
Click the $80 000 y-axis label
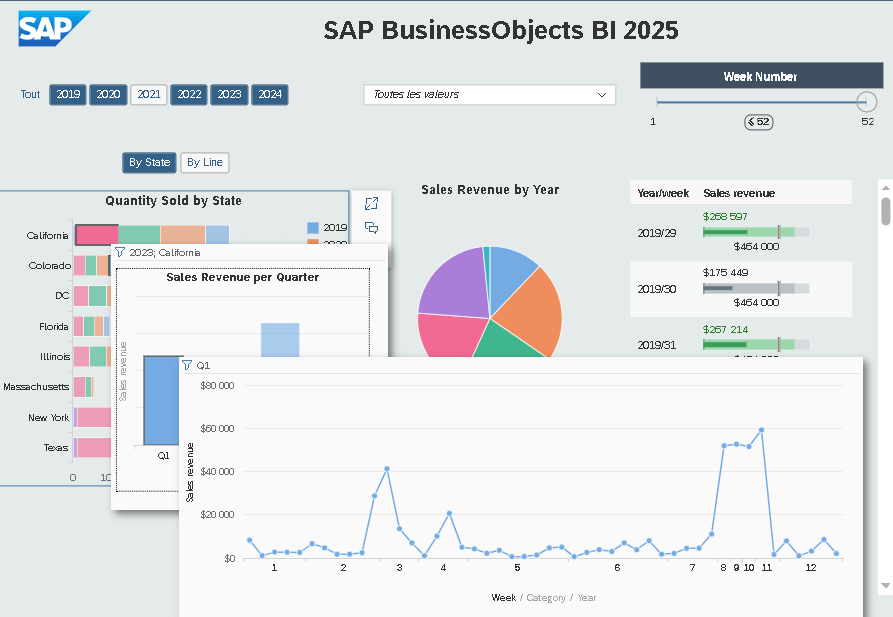[x=217, y=386]
